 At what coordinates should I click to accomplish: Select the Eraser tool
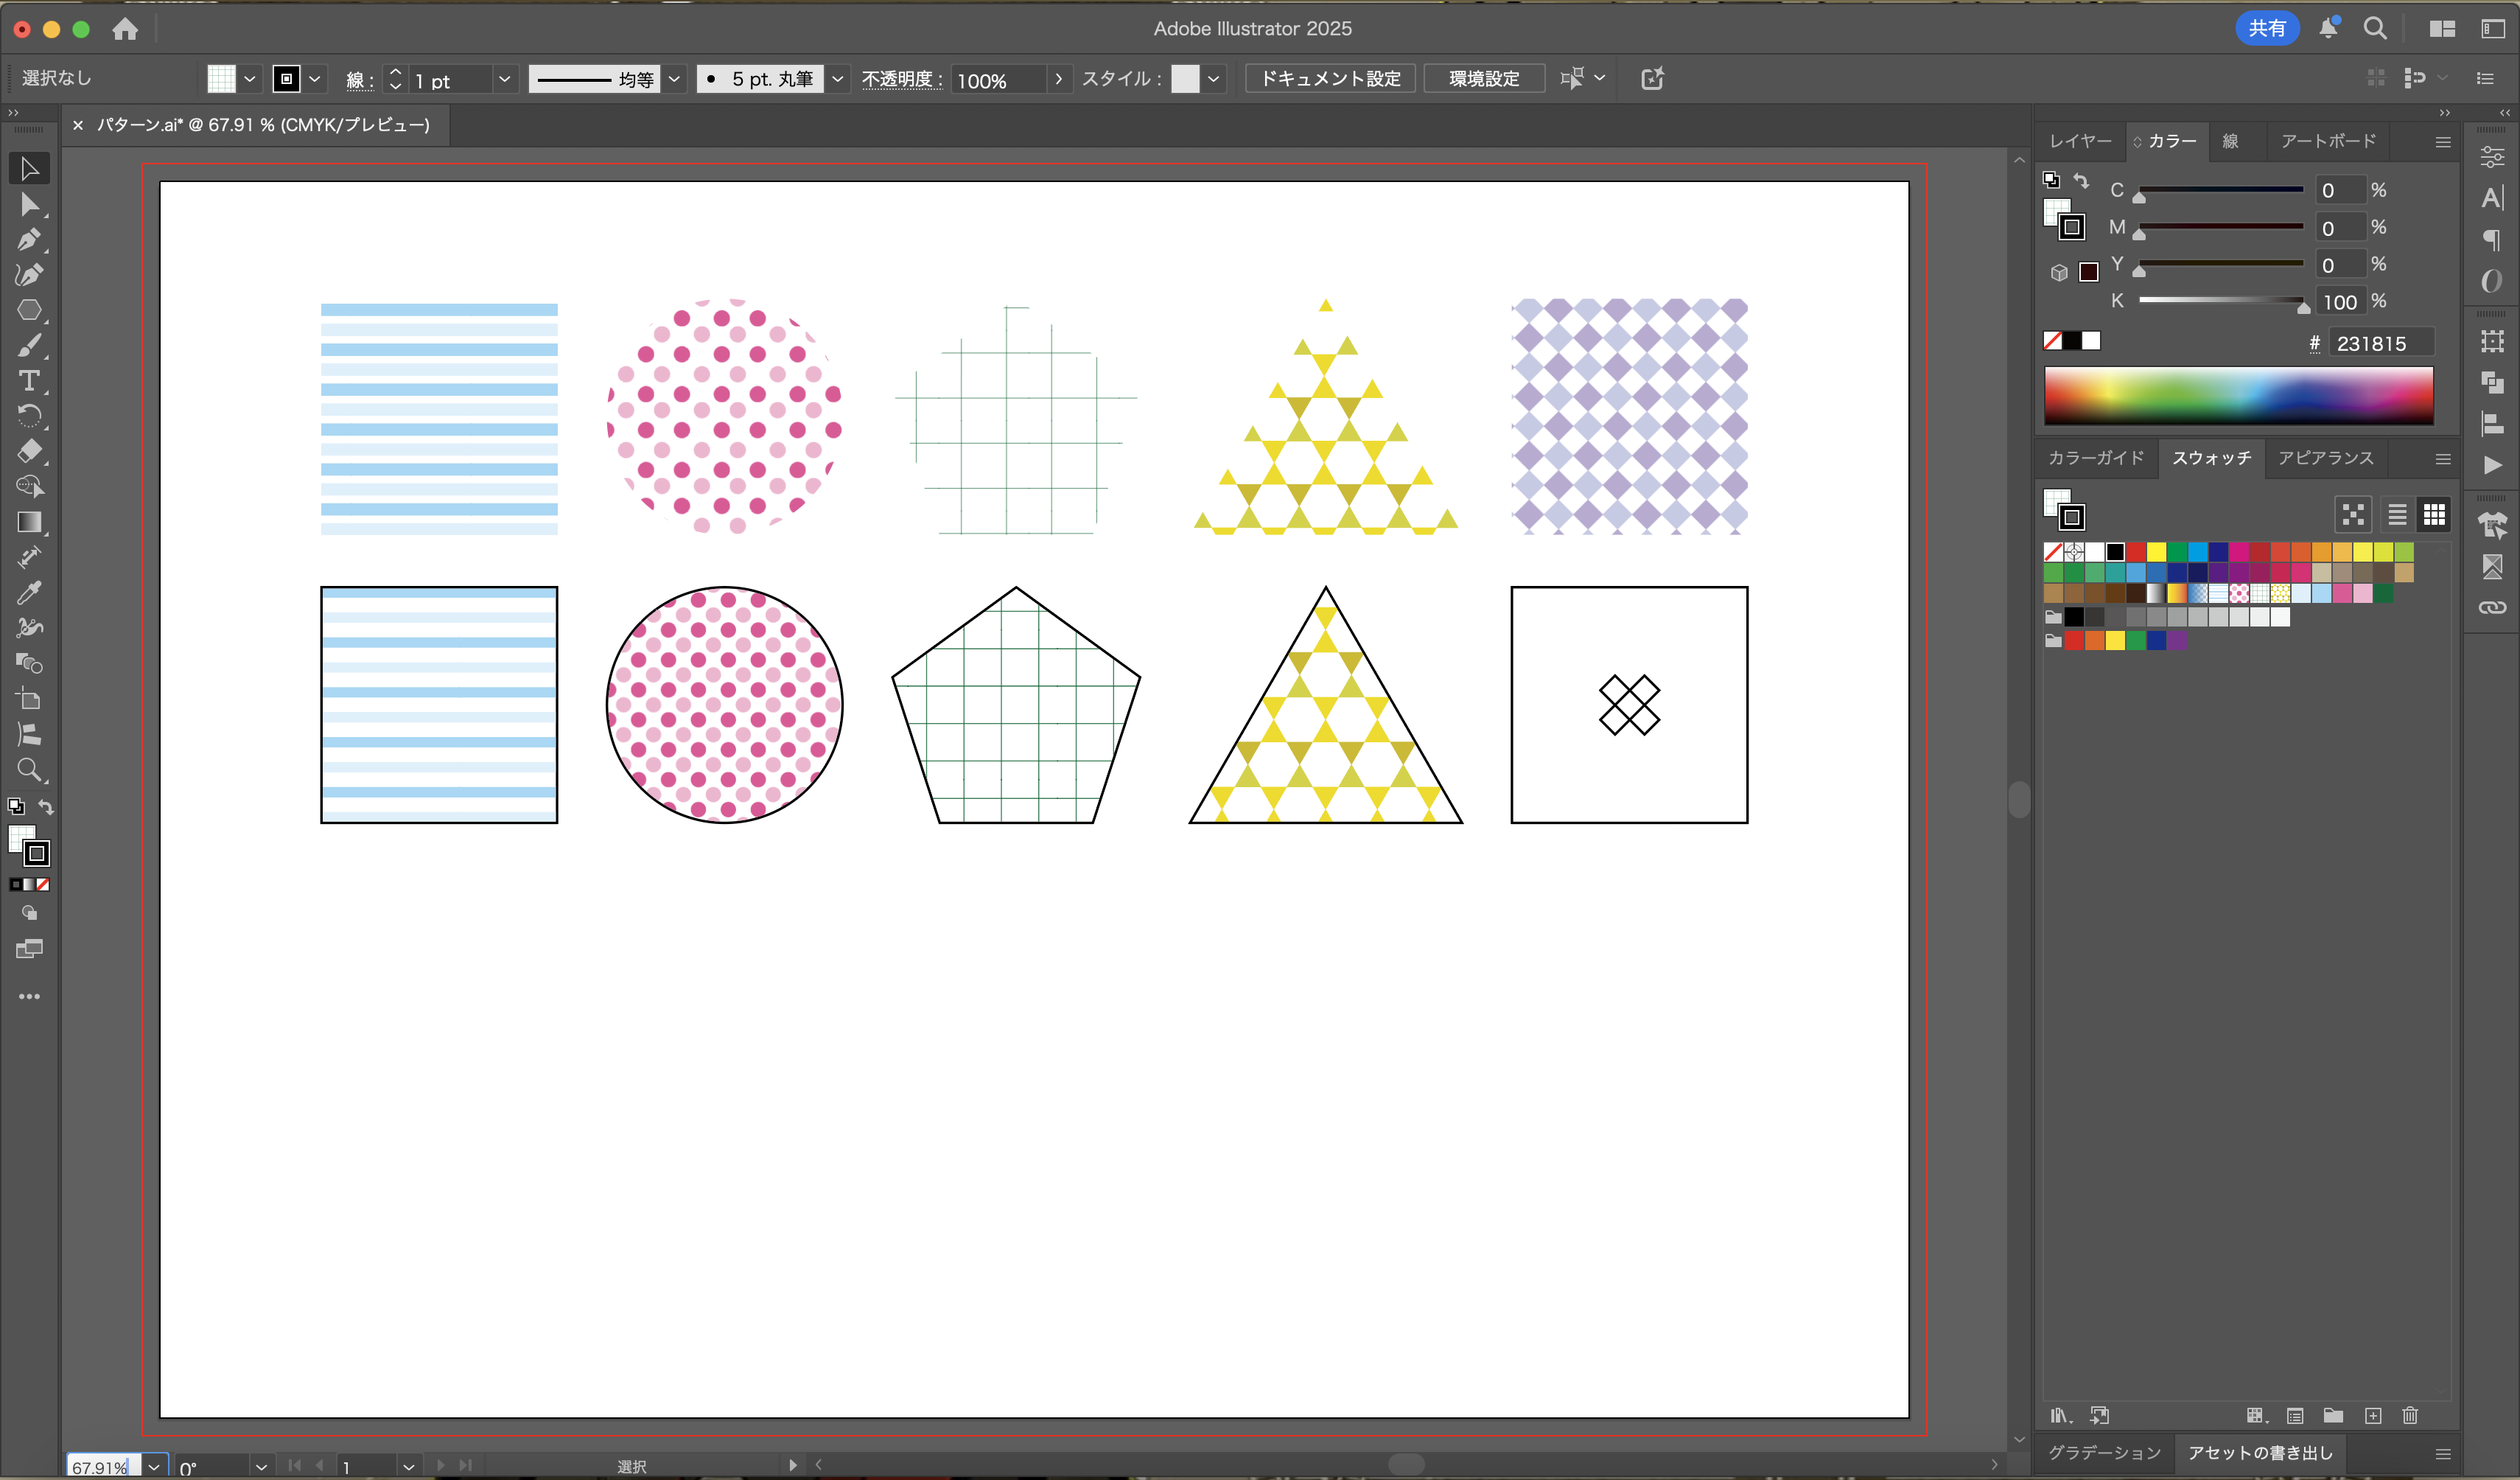coord(29,451)
